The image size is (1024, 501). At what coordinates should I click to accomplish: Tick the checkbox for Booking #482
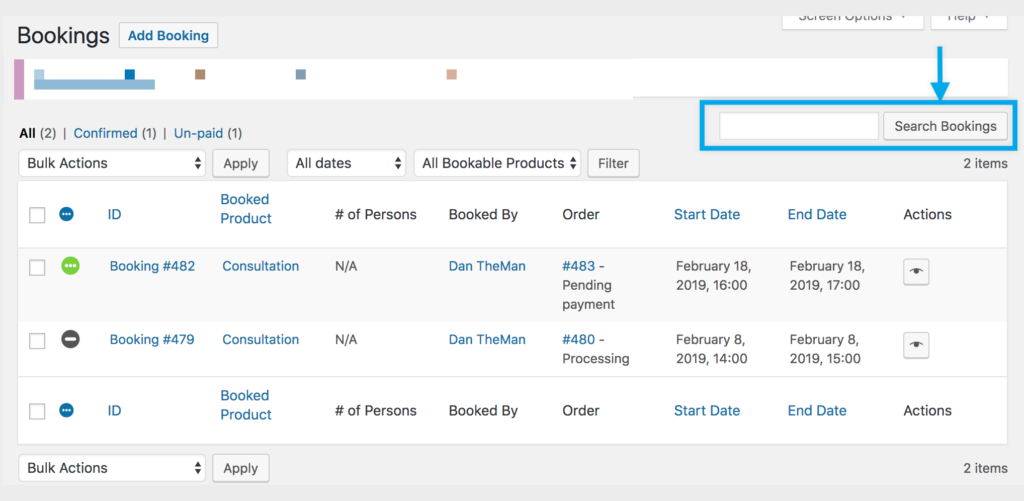click(37, 267)
